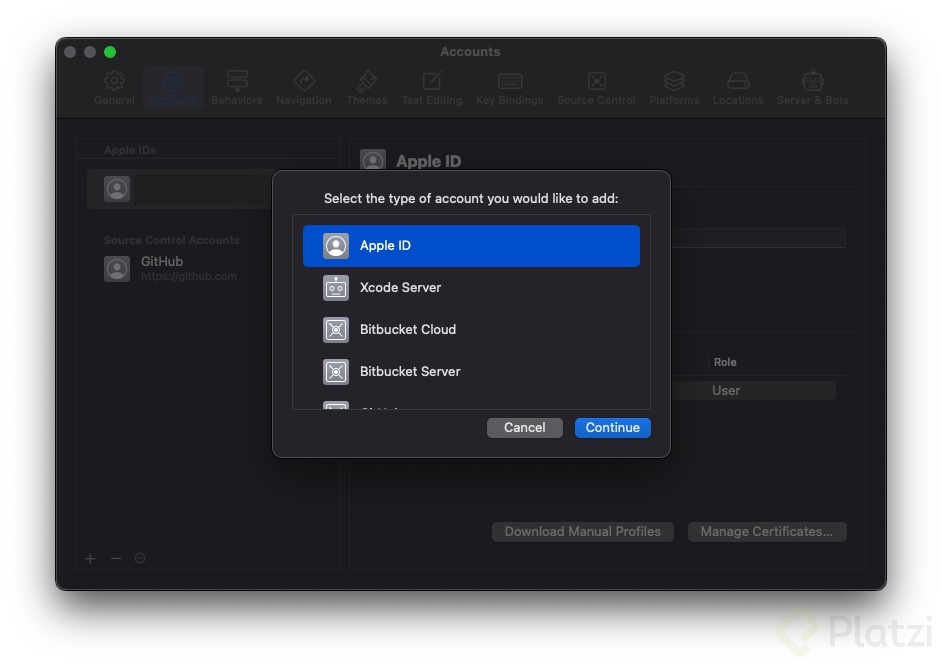Click Continue to add the account
942x664 pixels.
612,428
